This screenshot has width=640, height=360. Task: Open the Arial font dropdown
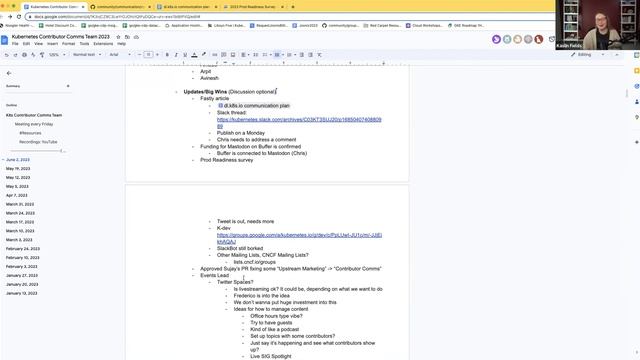120,55
